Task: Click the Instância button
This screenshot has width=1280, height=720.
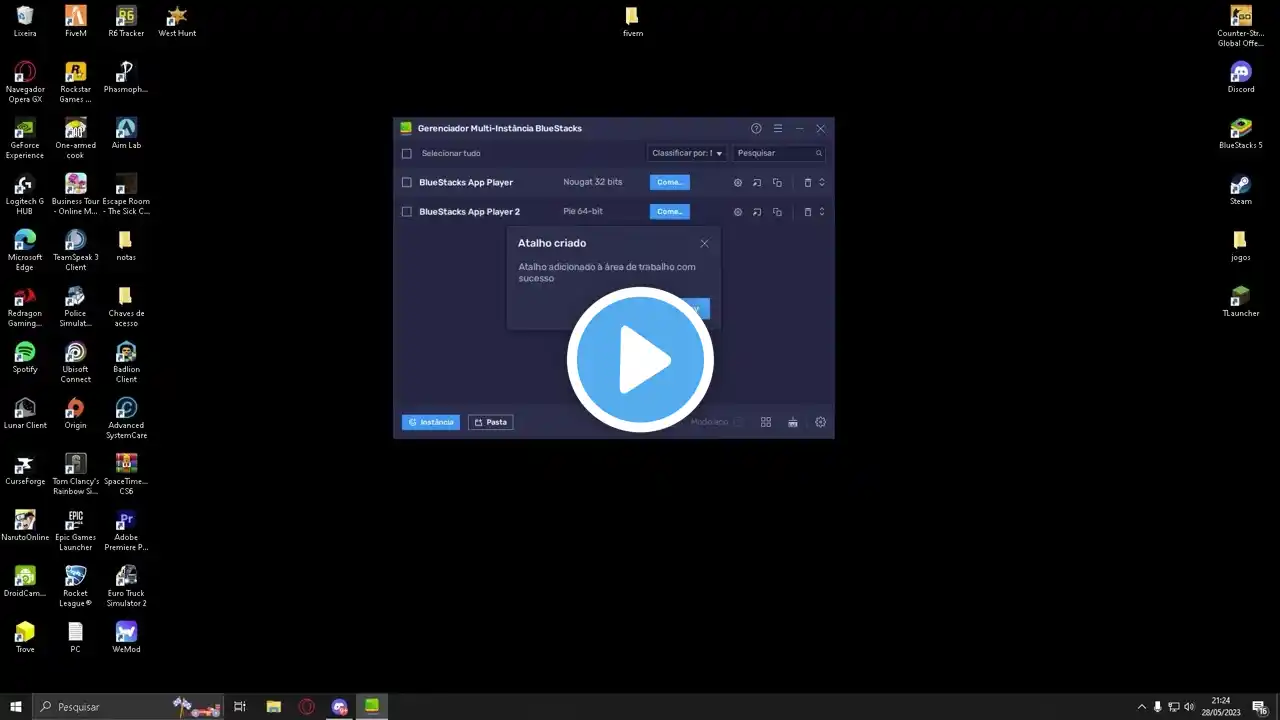Action: (431, 422)
